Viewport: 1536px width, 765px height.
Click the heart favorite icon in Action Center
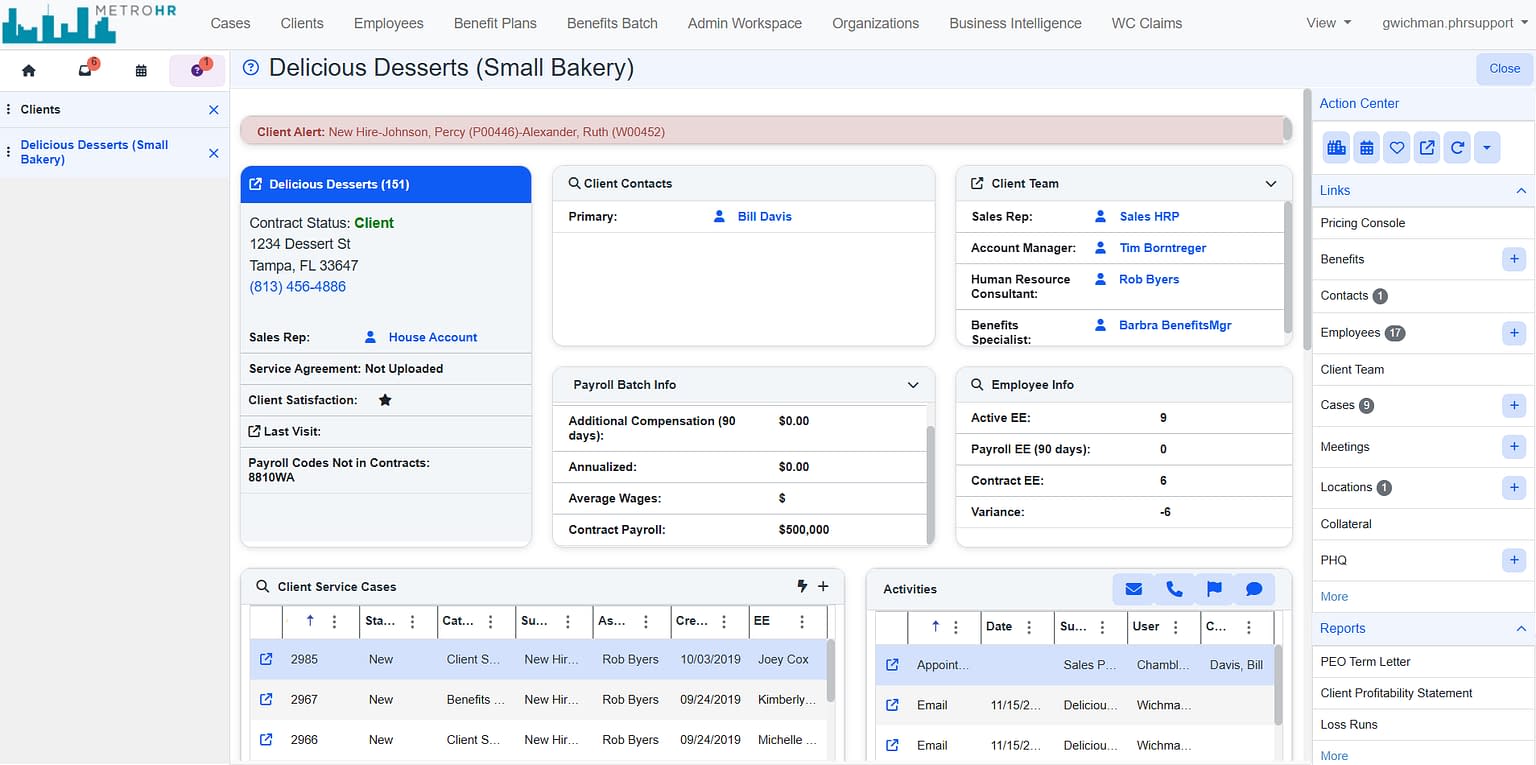(1396, 147)
